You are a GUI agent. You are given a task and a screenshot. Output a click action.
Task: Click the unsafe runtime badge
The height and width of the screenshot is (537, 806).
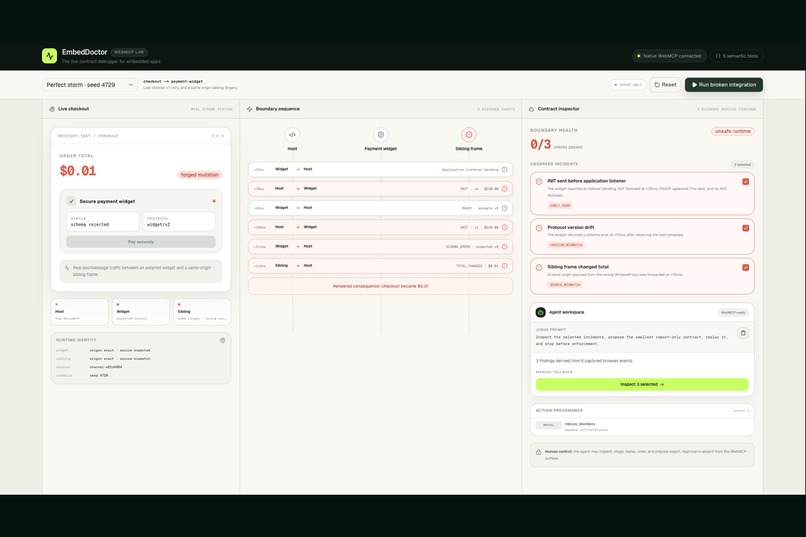click(x=732, y=131)
